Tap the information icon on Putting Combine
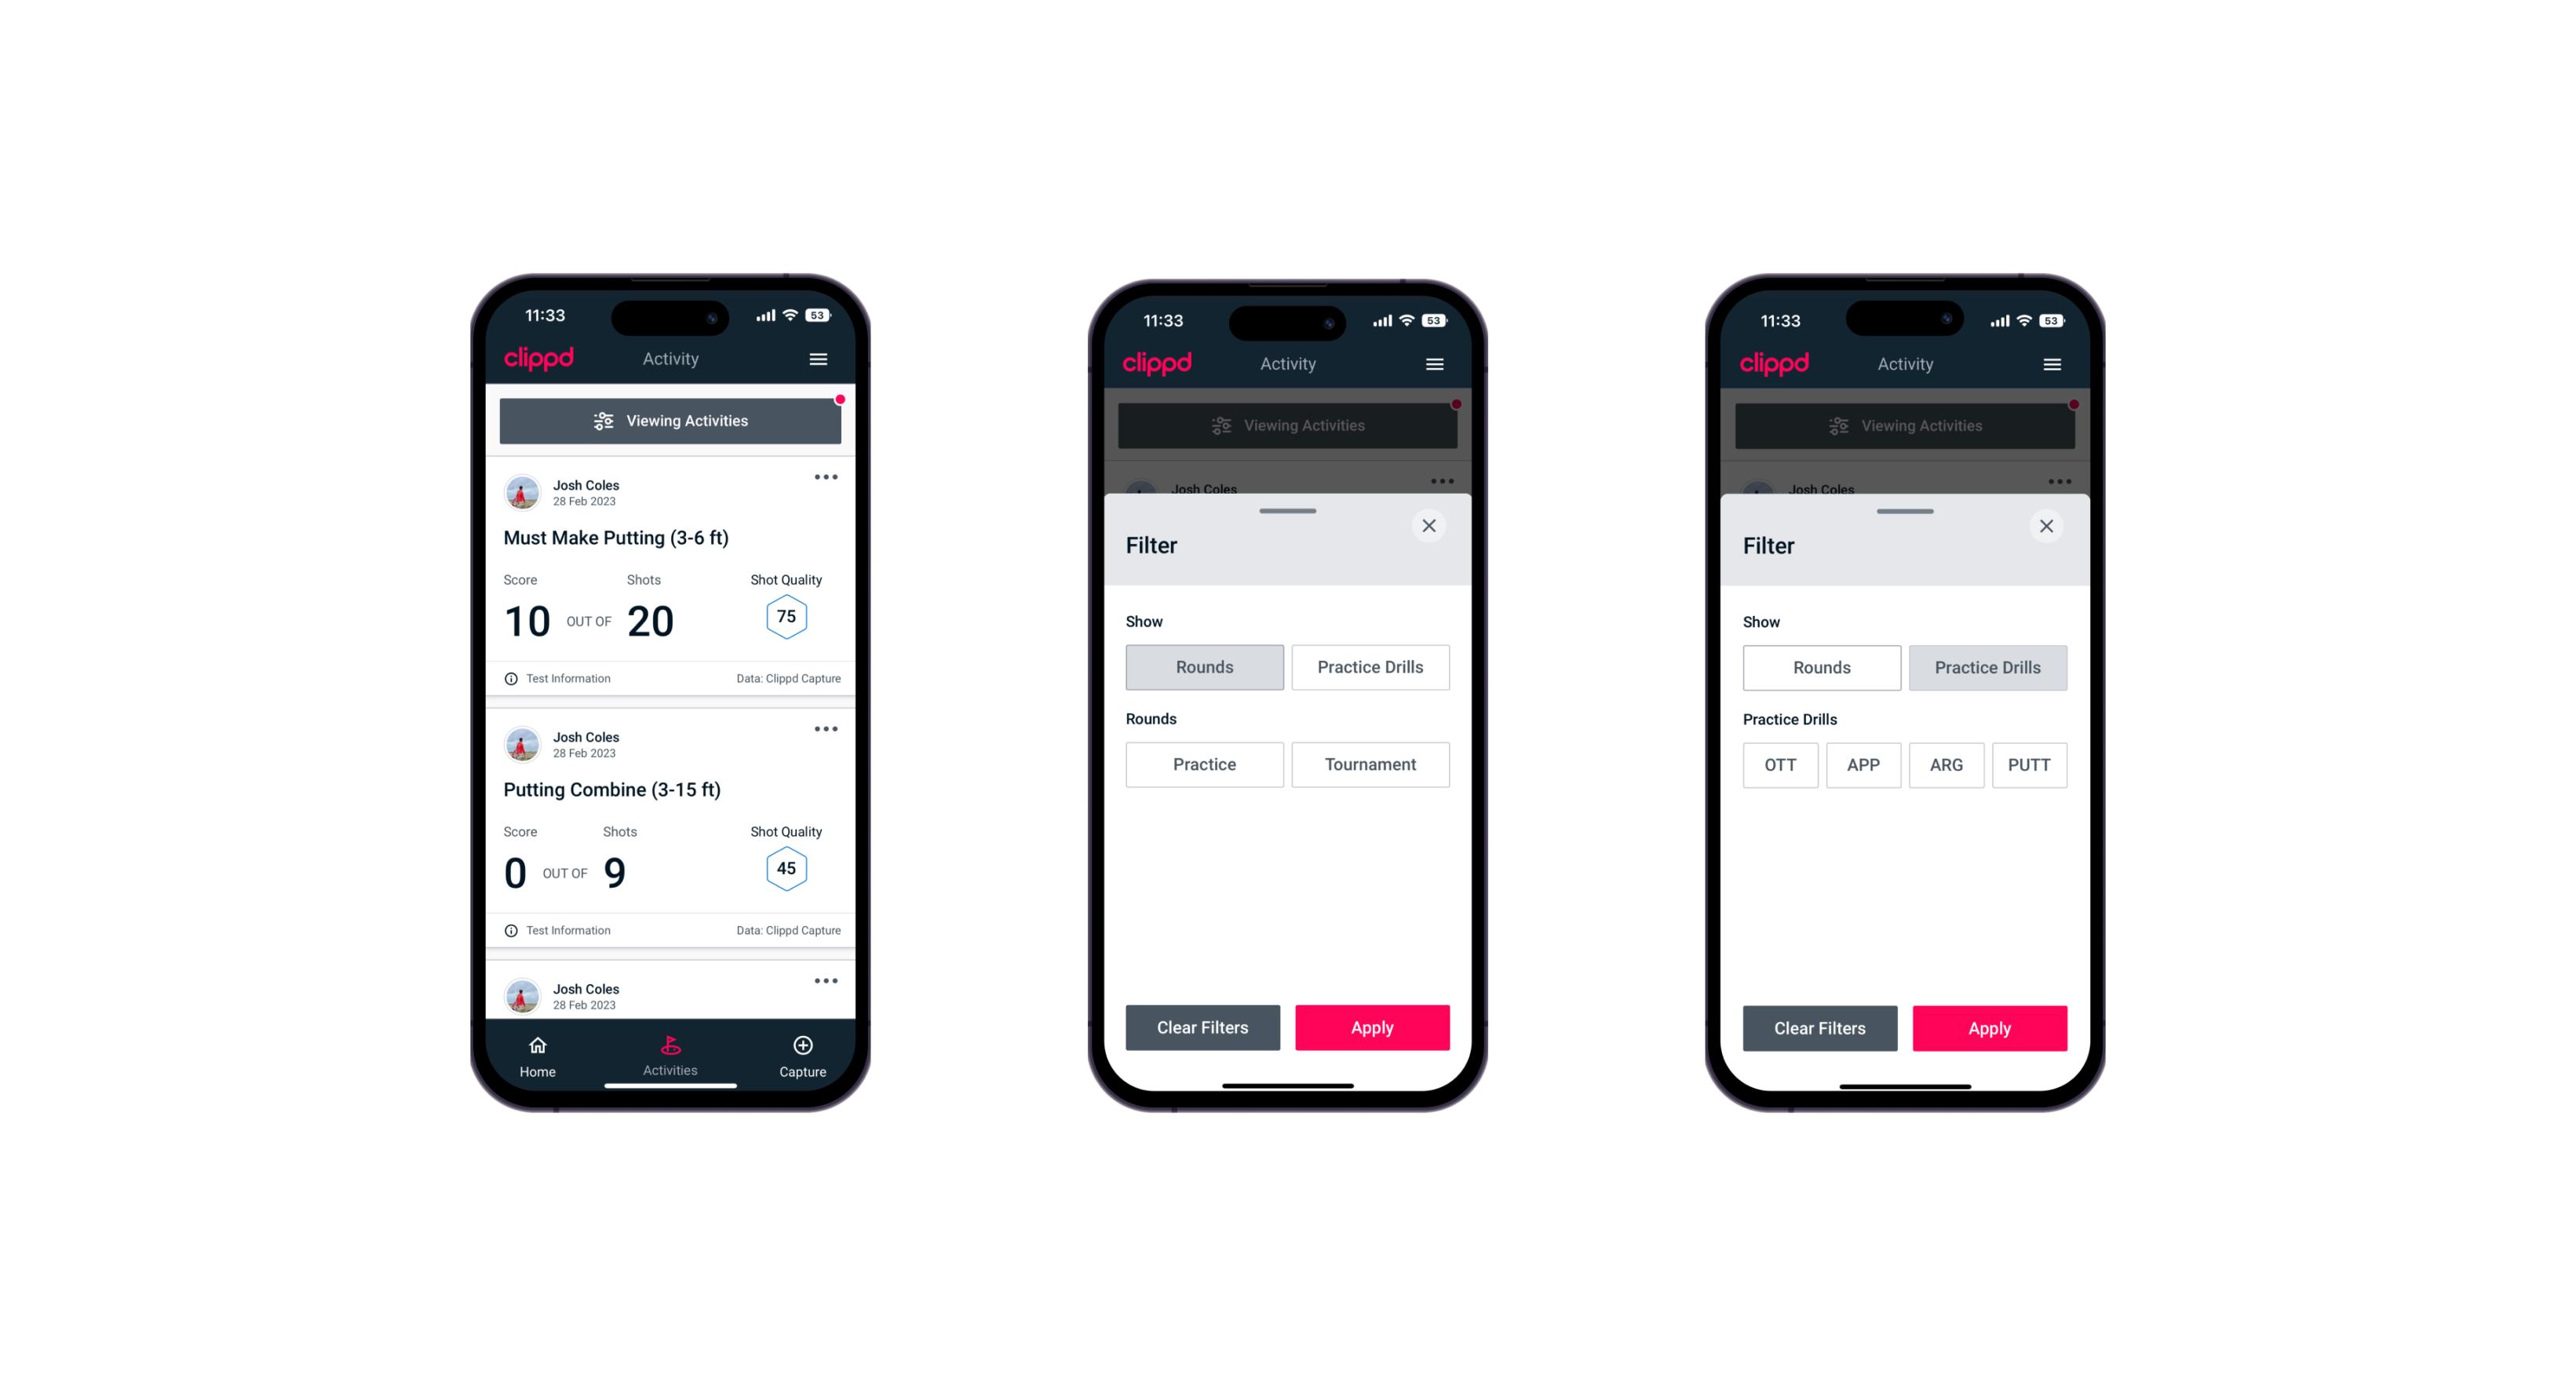This screenshot has height=1386, width=2576. (510, 928)
